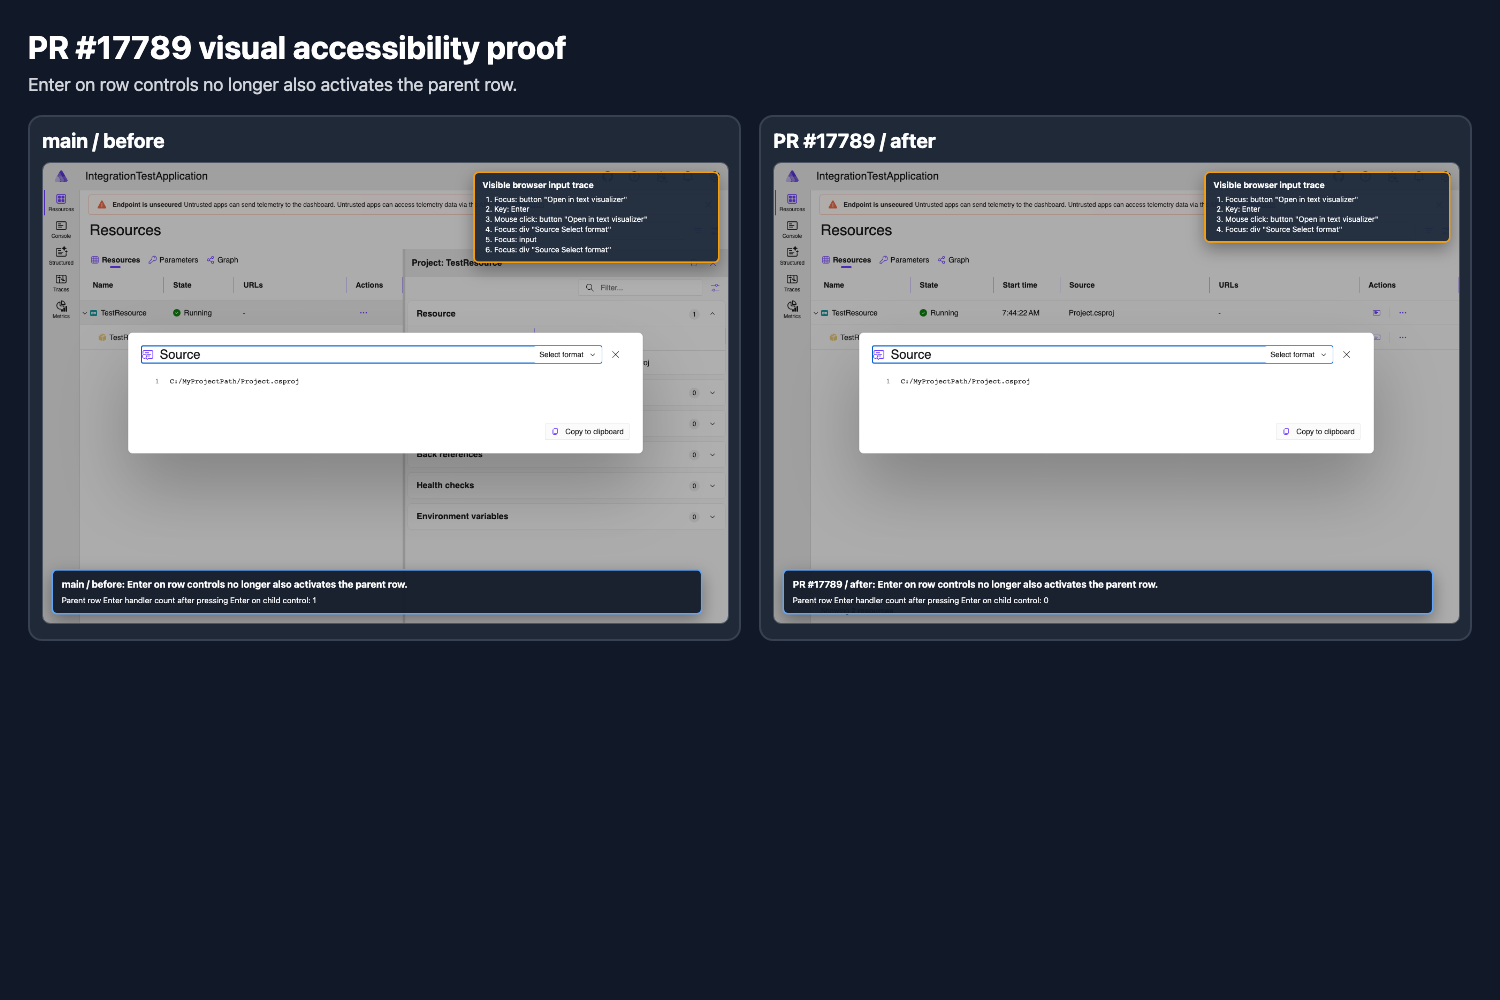Image resolution: width=1500 pixels, height=1000 pixels.
Task: Collapse TestResource row chevron in before panel
Action: [85, 313]
